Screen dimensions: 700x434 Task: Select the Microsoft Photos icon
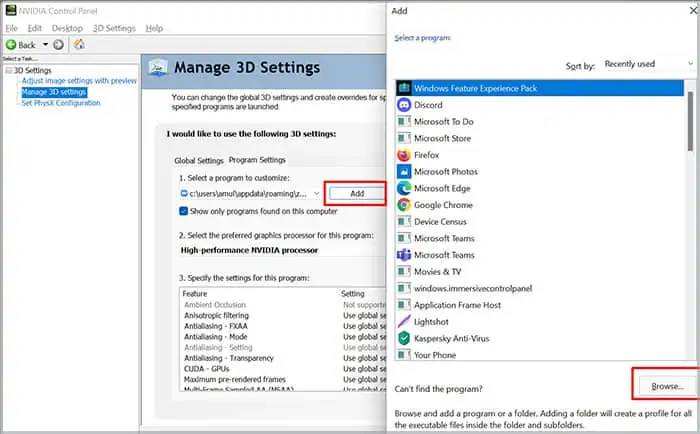[x=404, y=172]
